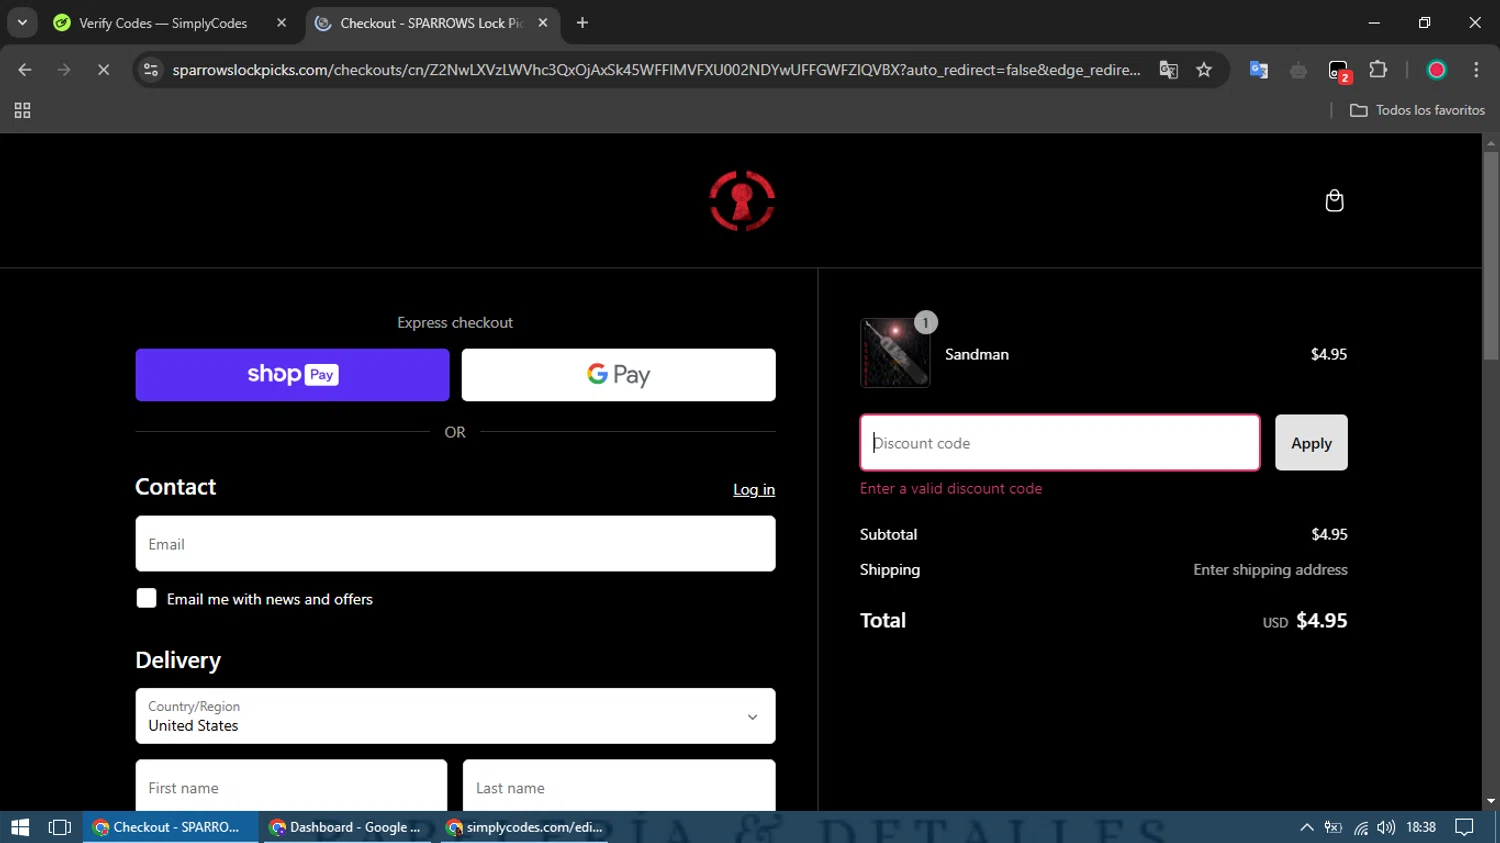Focus the Email input field
This screenshot has width=1500, height=843.
click(455, 544)
